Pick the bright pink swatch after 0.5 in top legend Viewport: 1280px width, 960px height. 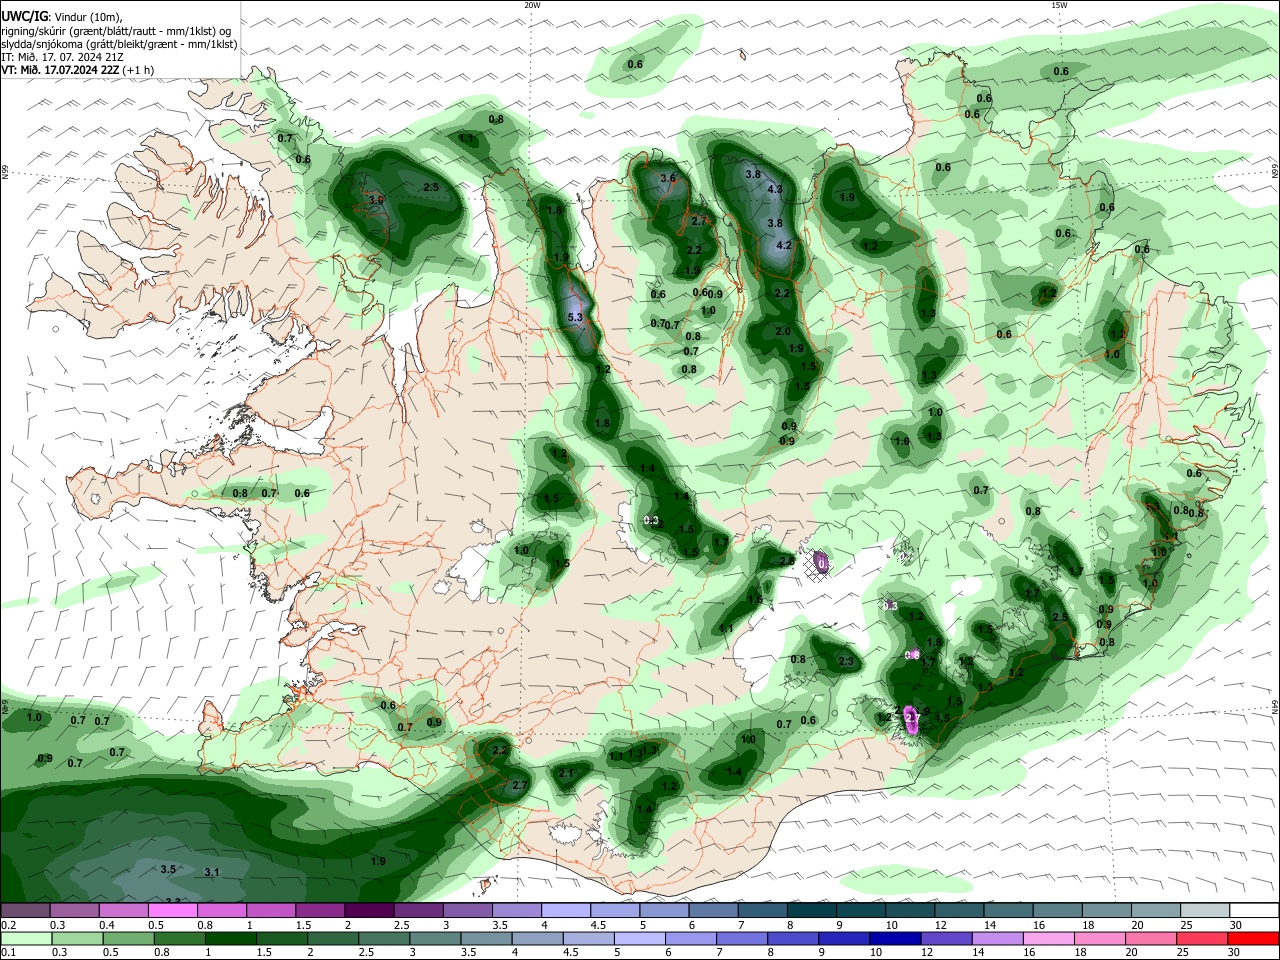tap(172, 910)
